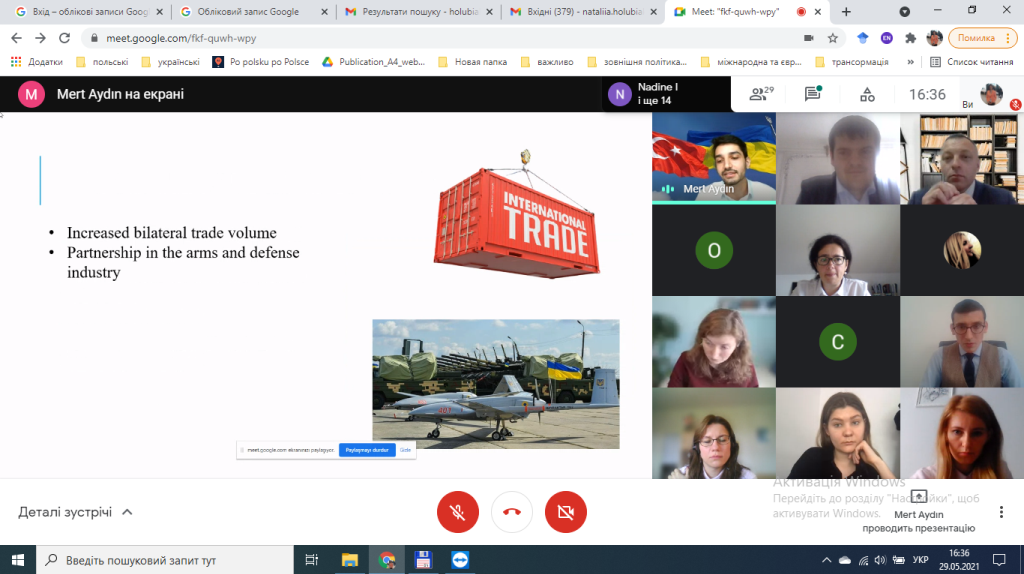Open File Explorer from the taskbar
1024x574 pixels.
(350, 560)
